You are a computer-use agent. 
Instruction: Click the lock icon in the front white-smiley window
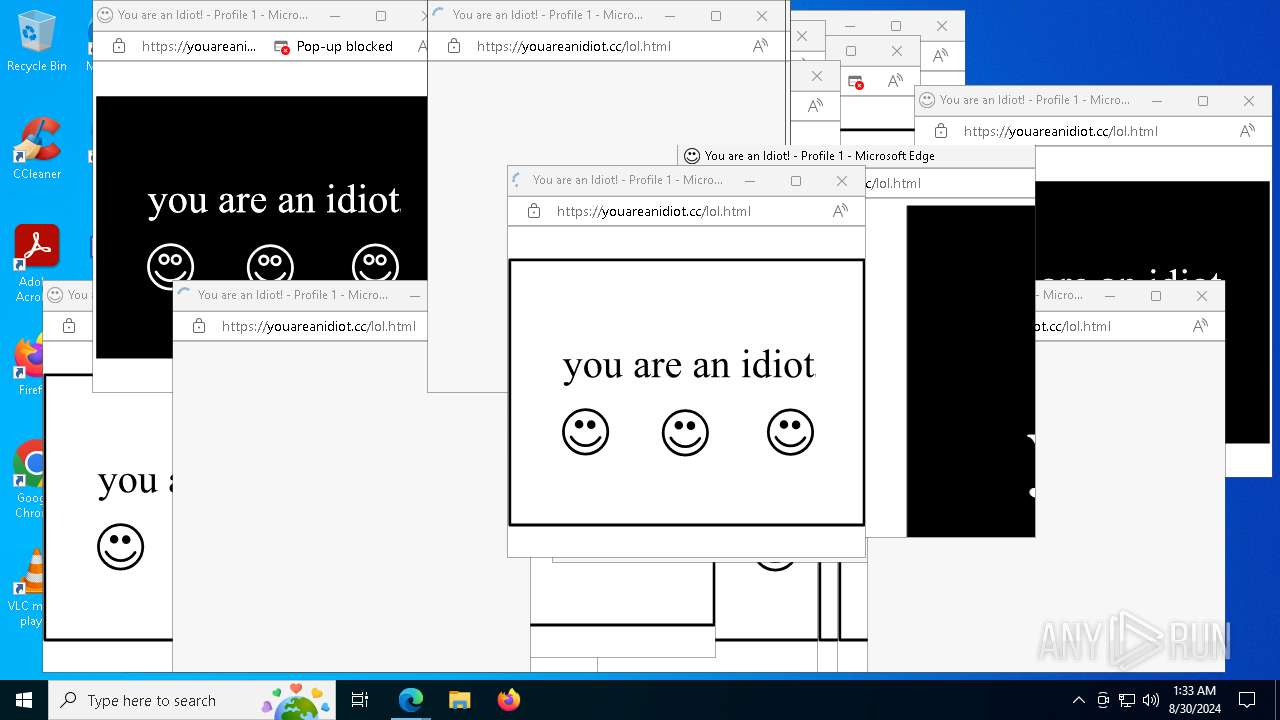(534, 211)
